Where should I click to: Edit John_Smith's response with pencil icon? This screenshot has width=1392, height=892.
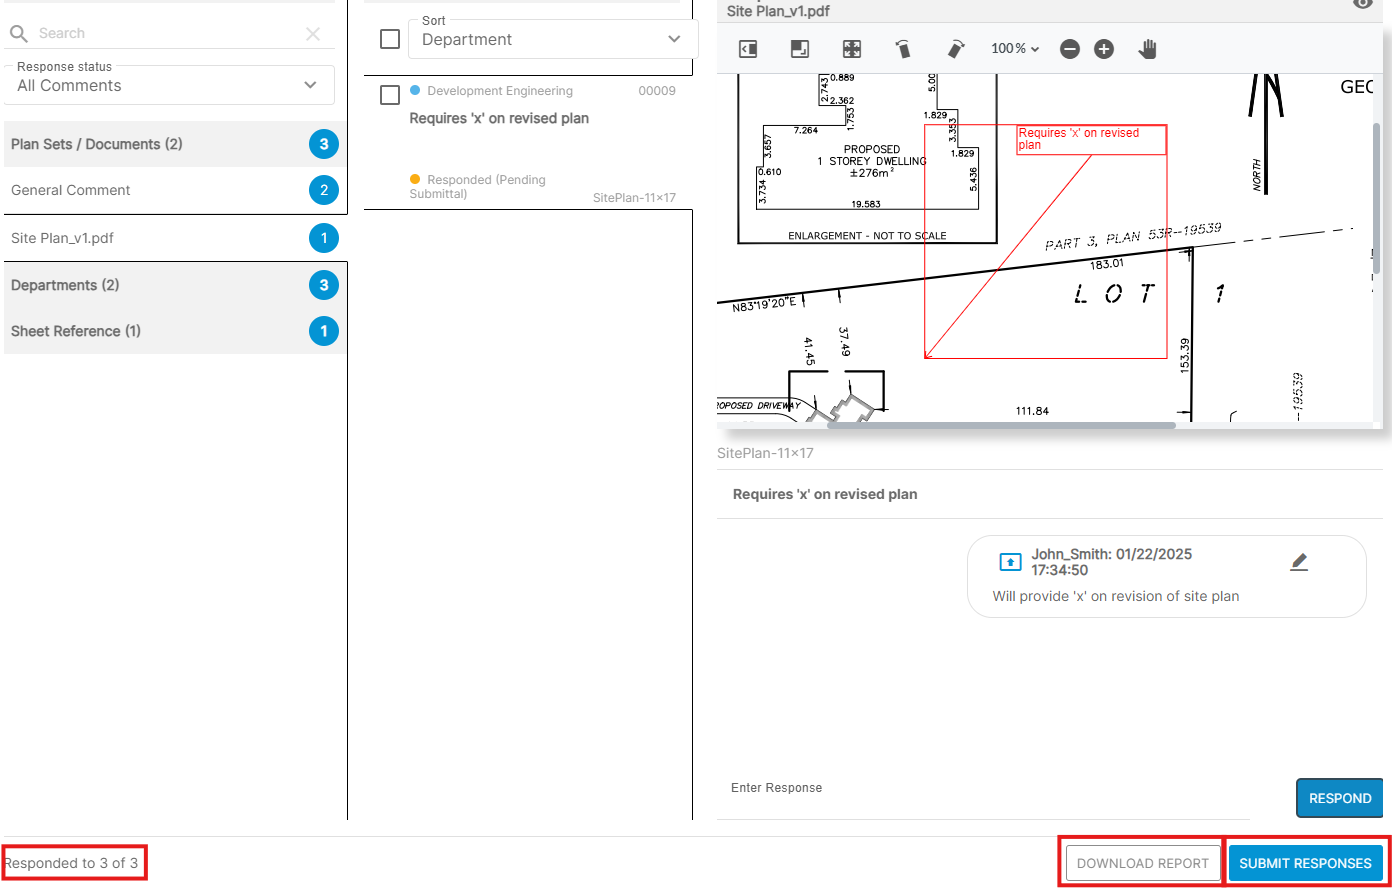point(1299,562)
